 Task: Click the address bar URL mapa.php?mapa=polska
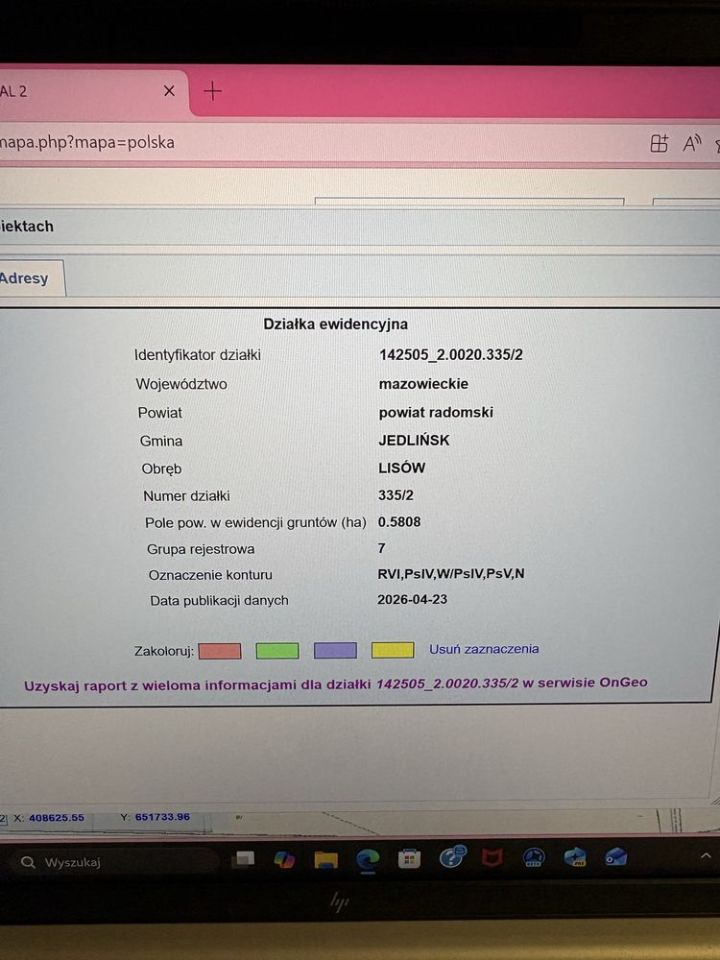click(x=87, y=142)
